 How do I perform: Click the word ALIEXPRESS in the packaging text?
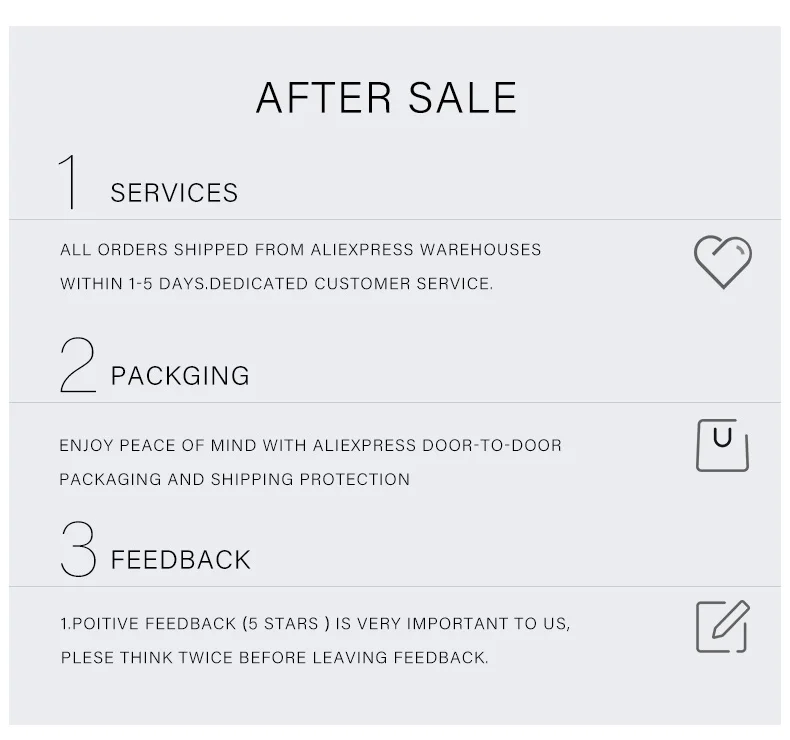[364, 445]
